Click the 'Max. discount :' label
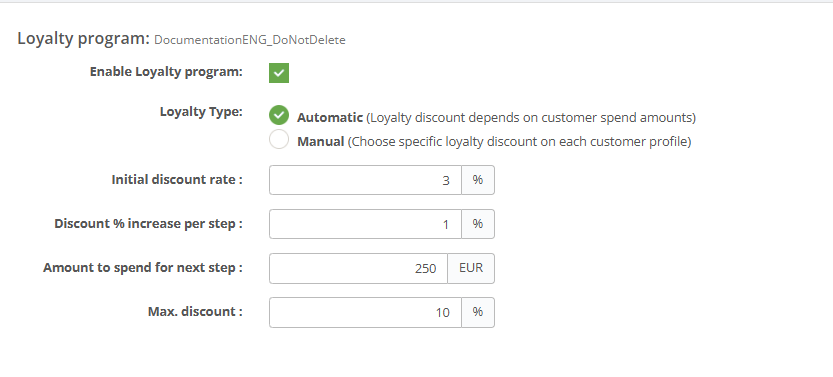 [x=195, y=311]
